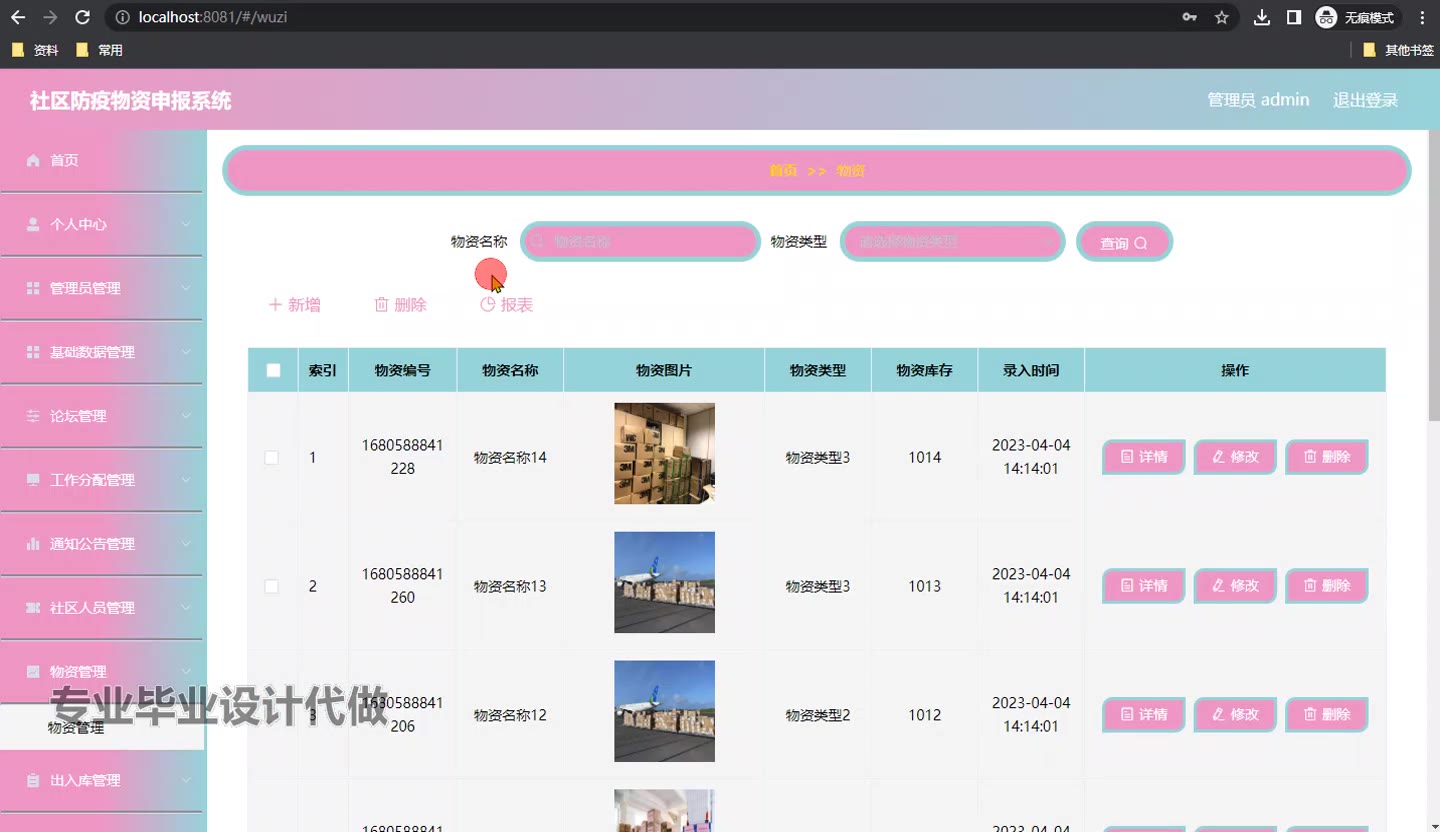1440x832 pixels.
Task: Expand the 通知公告管理 submenu arrow
Action: [x=186, y=544]
